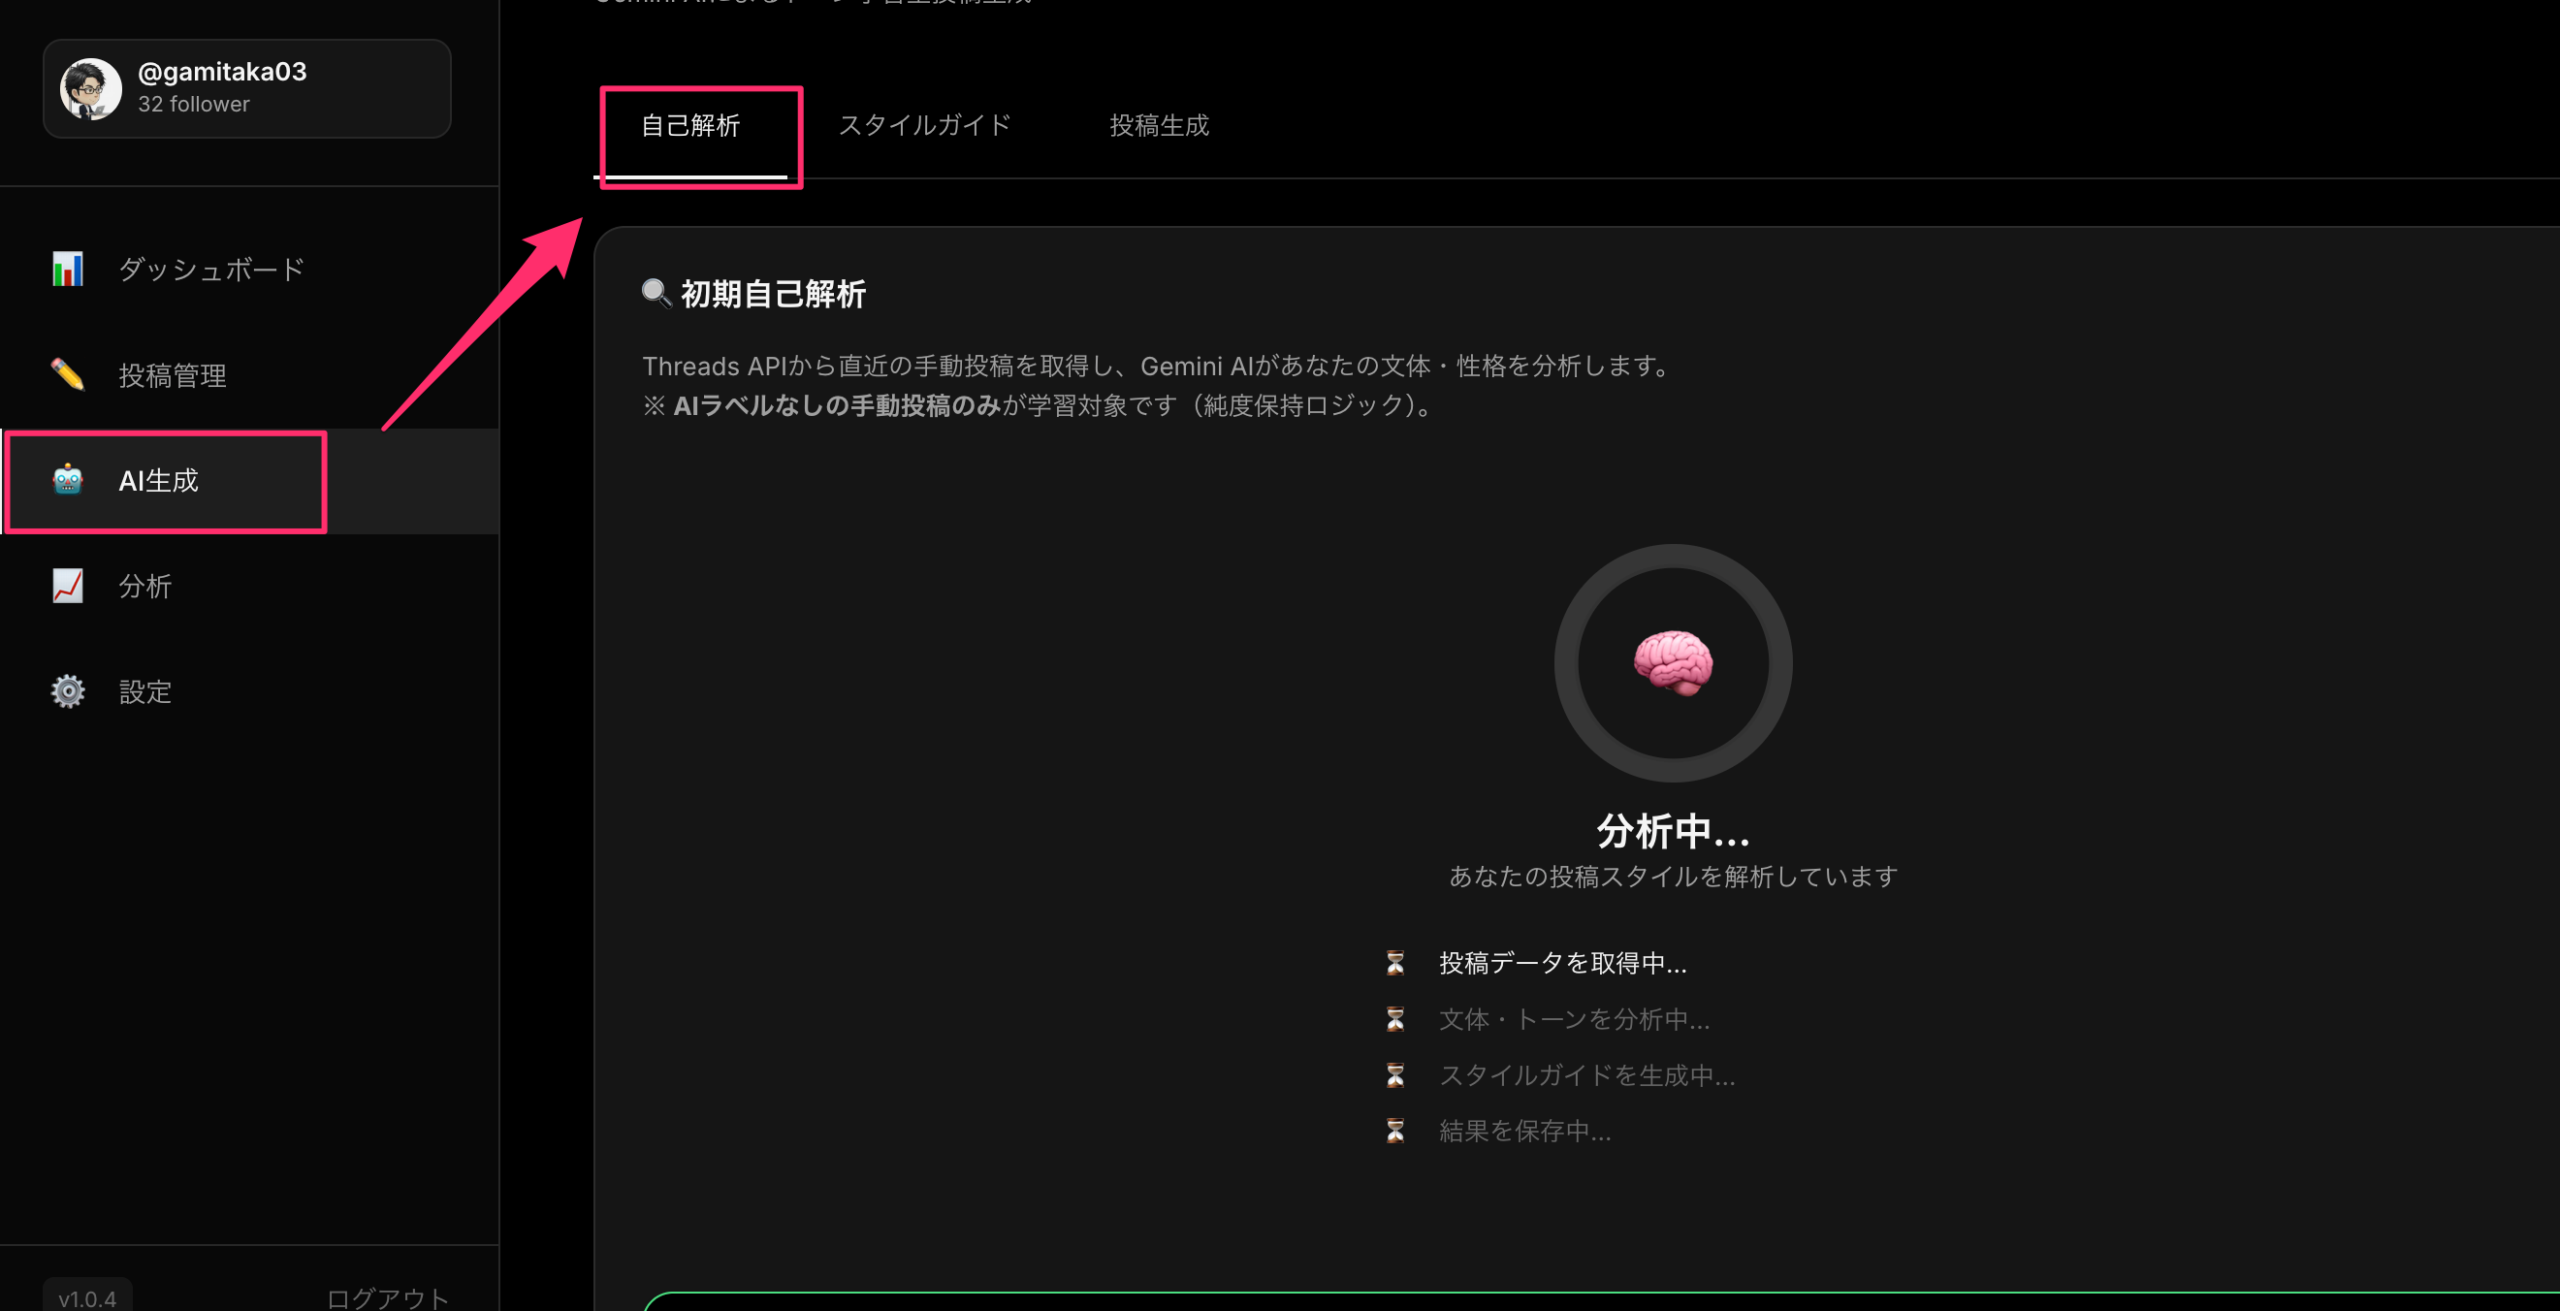Open the 投稿生成 tab

click(x=1159, y=126)
